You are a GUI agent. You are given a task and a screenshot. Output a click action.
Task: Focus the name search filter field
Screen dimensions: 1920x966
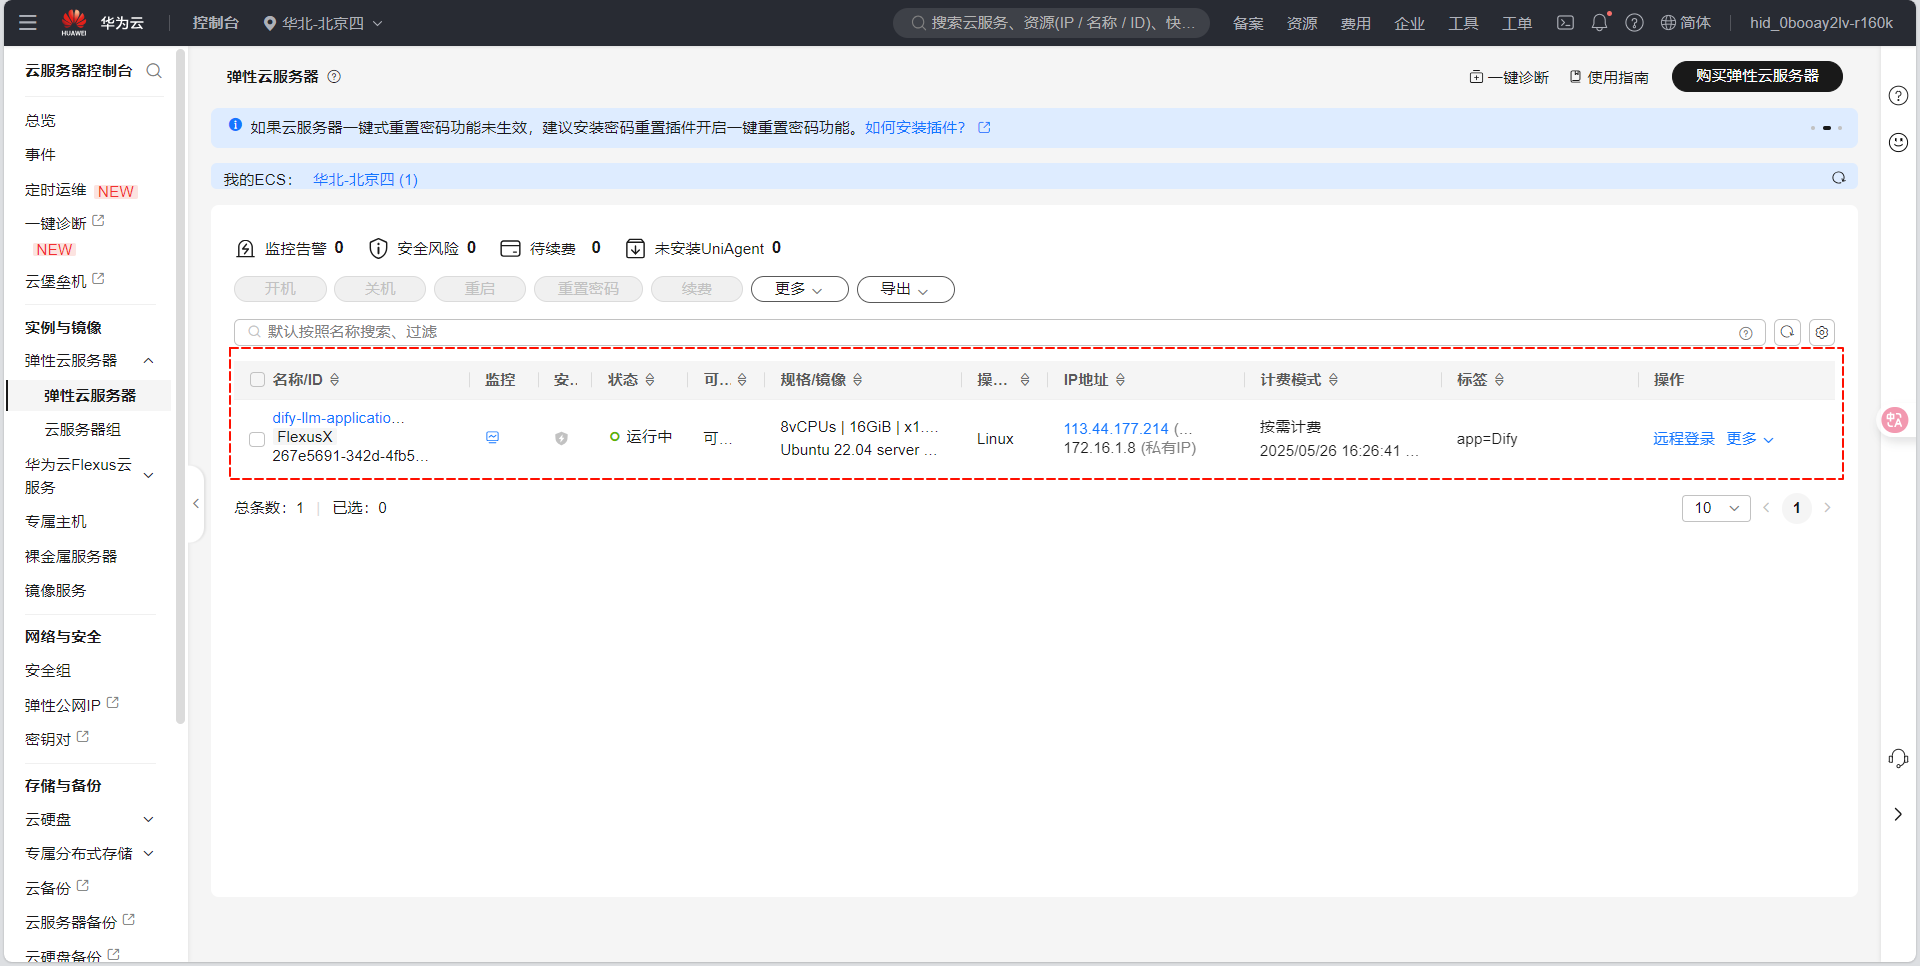click(x=999, y=332)
